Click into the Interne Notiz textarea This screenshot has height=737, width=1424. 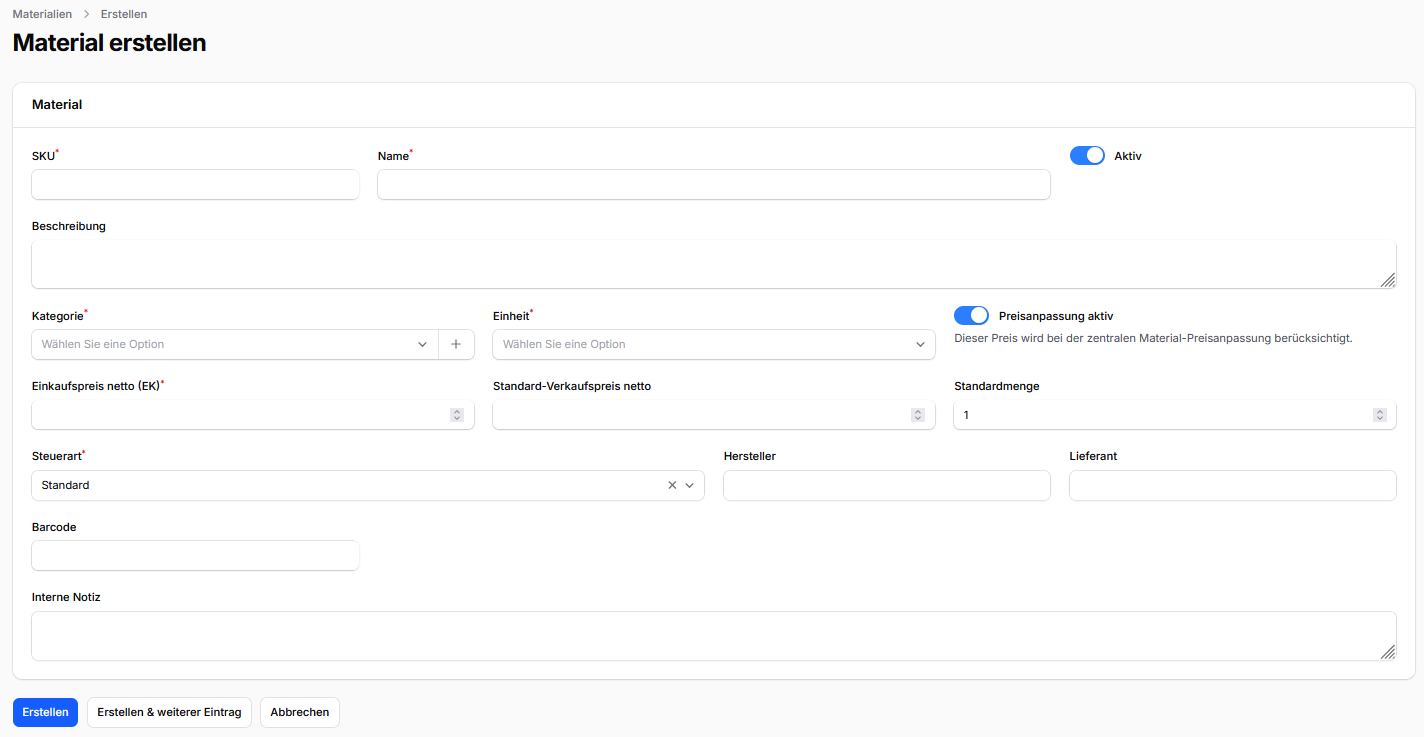coord(714,636)
